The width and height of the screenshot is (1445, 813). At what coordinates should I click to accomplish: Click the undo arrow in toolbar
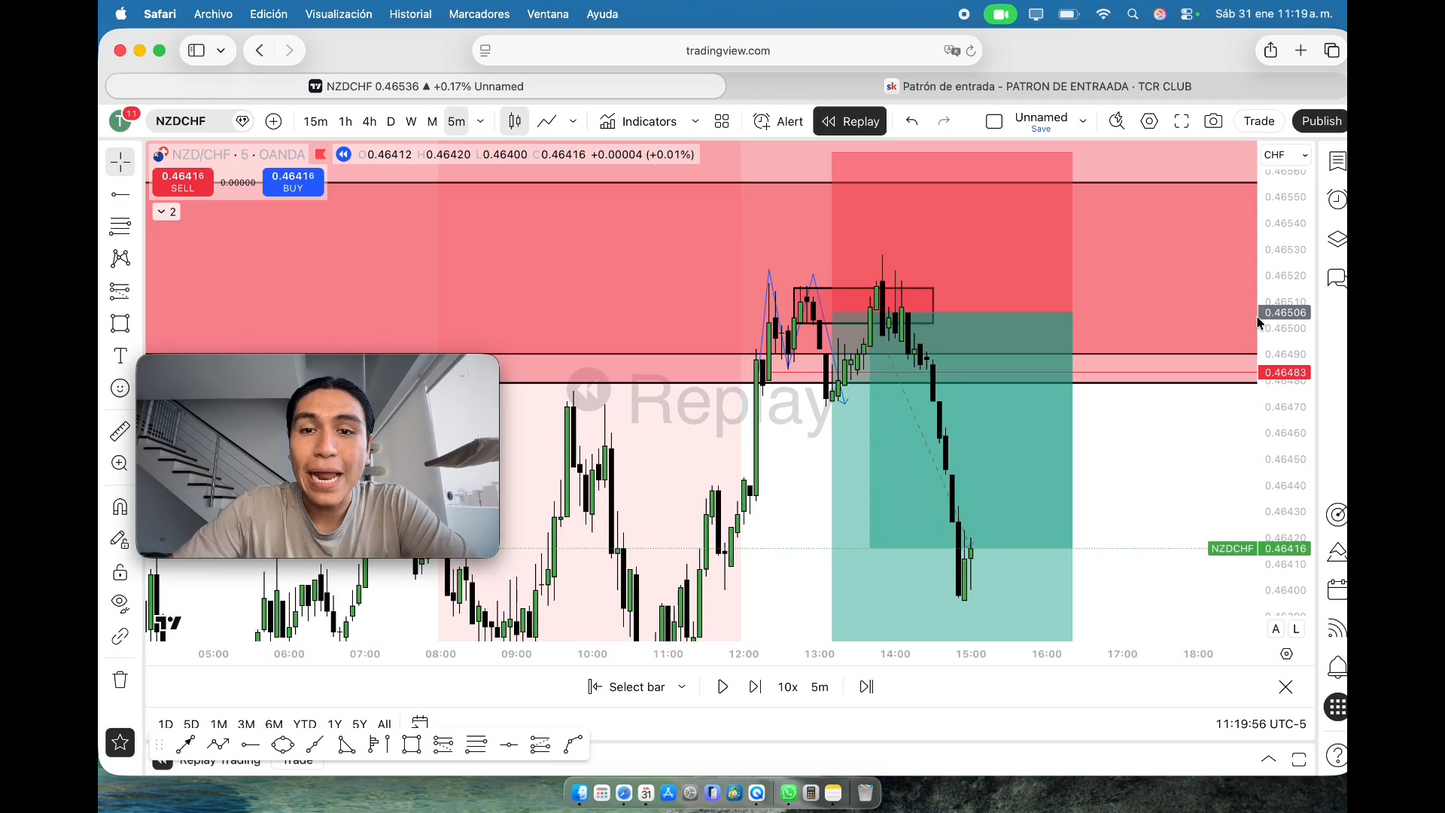(911, 121)
